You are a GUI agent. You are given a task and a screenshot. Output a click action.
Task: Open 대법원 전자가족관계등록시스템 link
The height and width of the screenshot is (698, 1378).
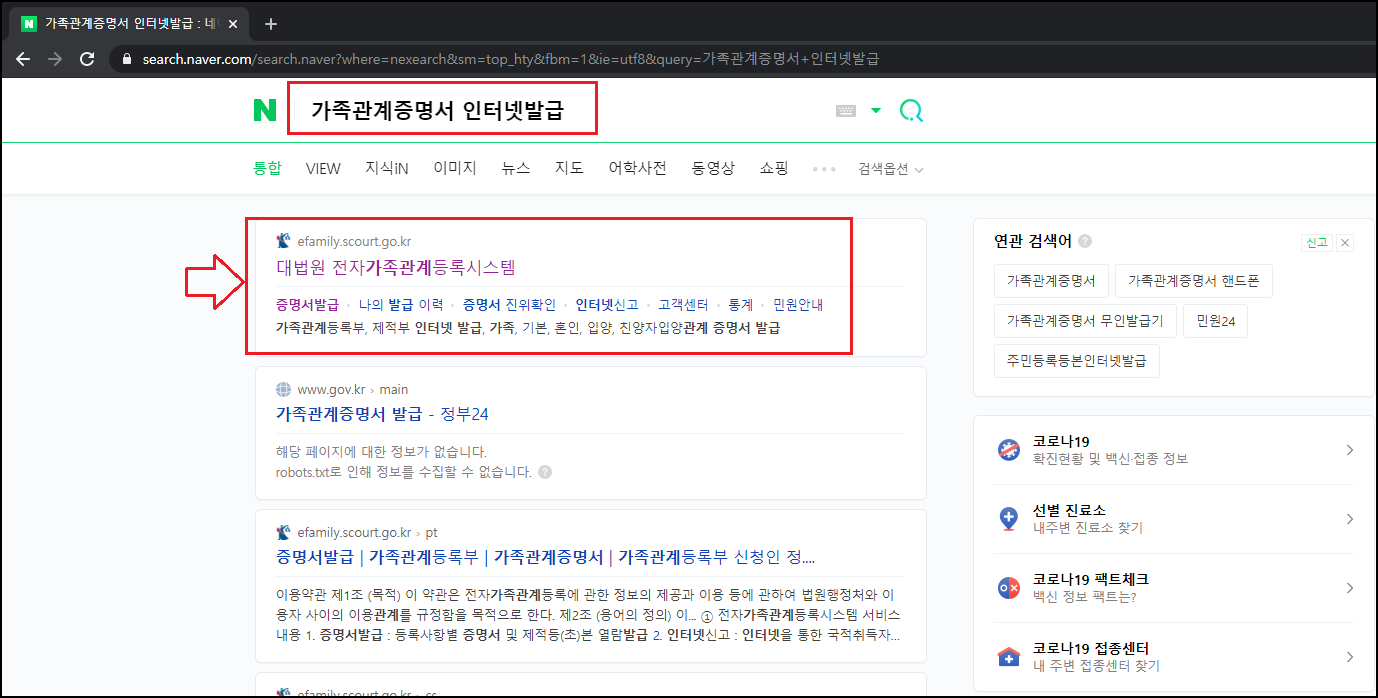(396, 267)
